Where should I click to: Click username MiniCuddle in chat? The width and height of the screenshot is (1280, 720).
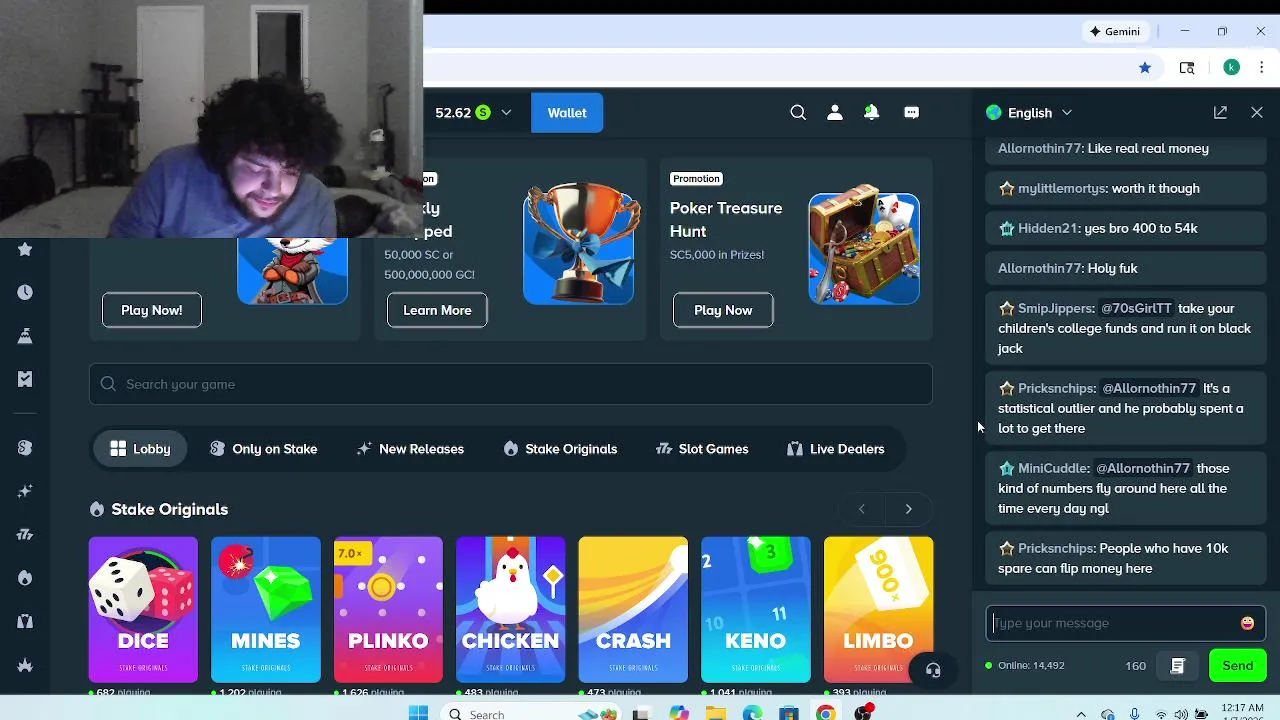pos(1053,468)
